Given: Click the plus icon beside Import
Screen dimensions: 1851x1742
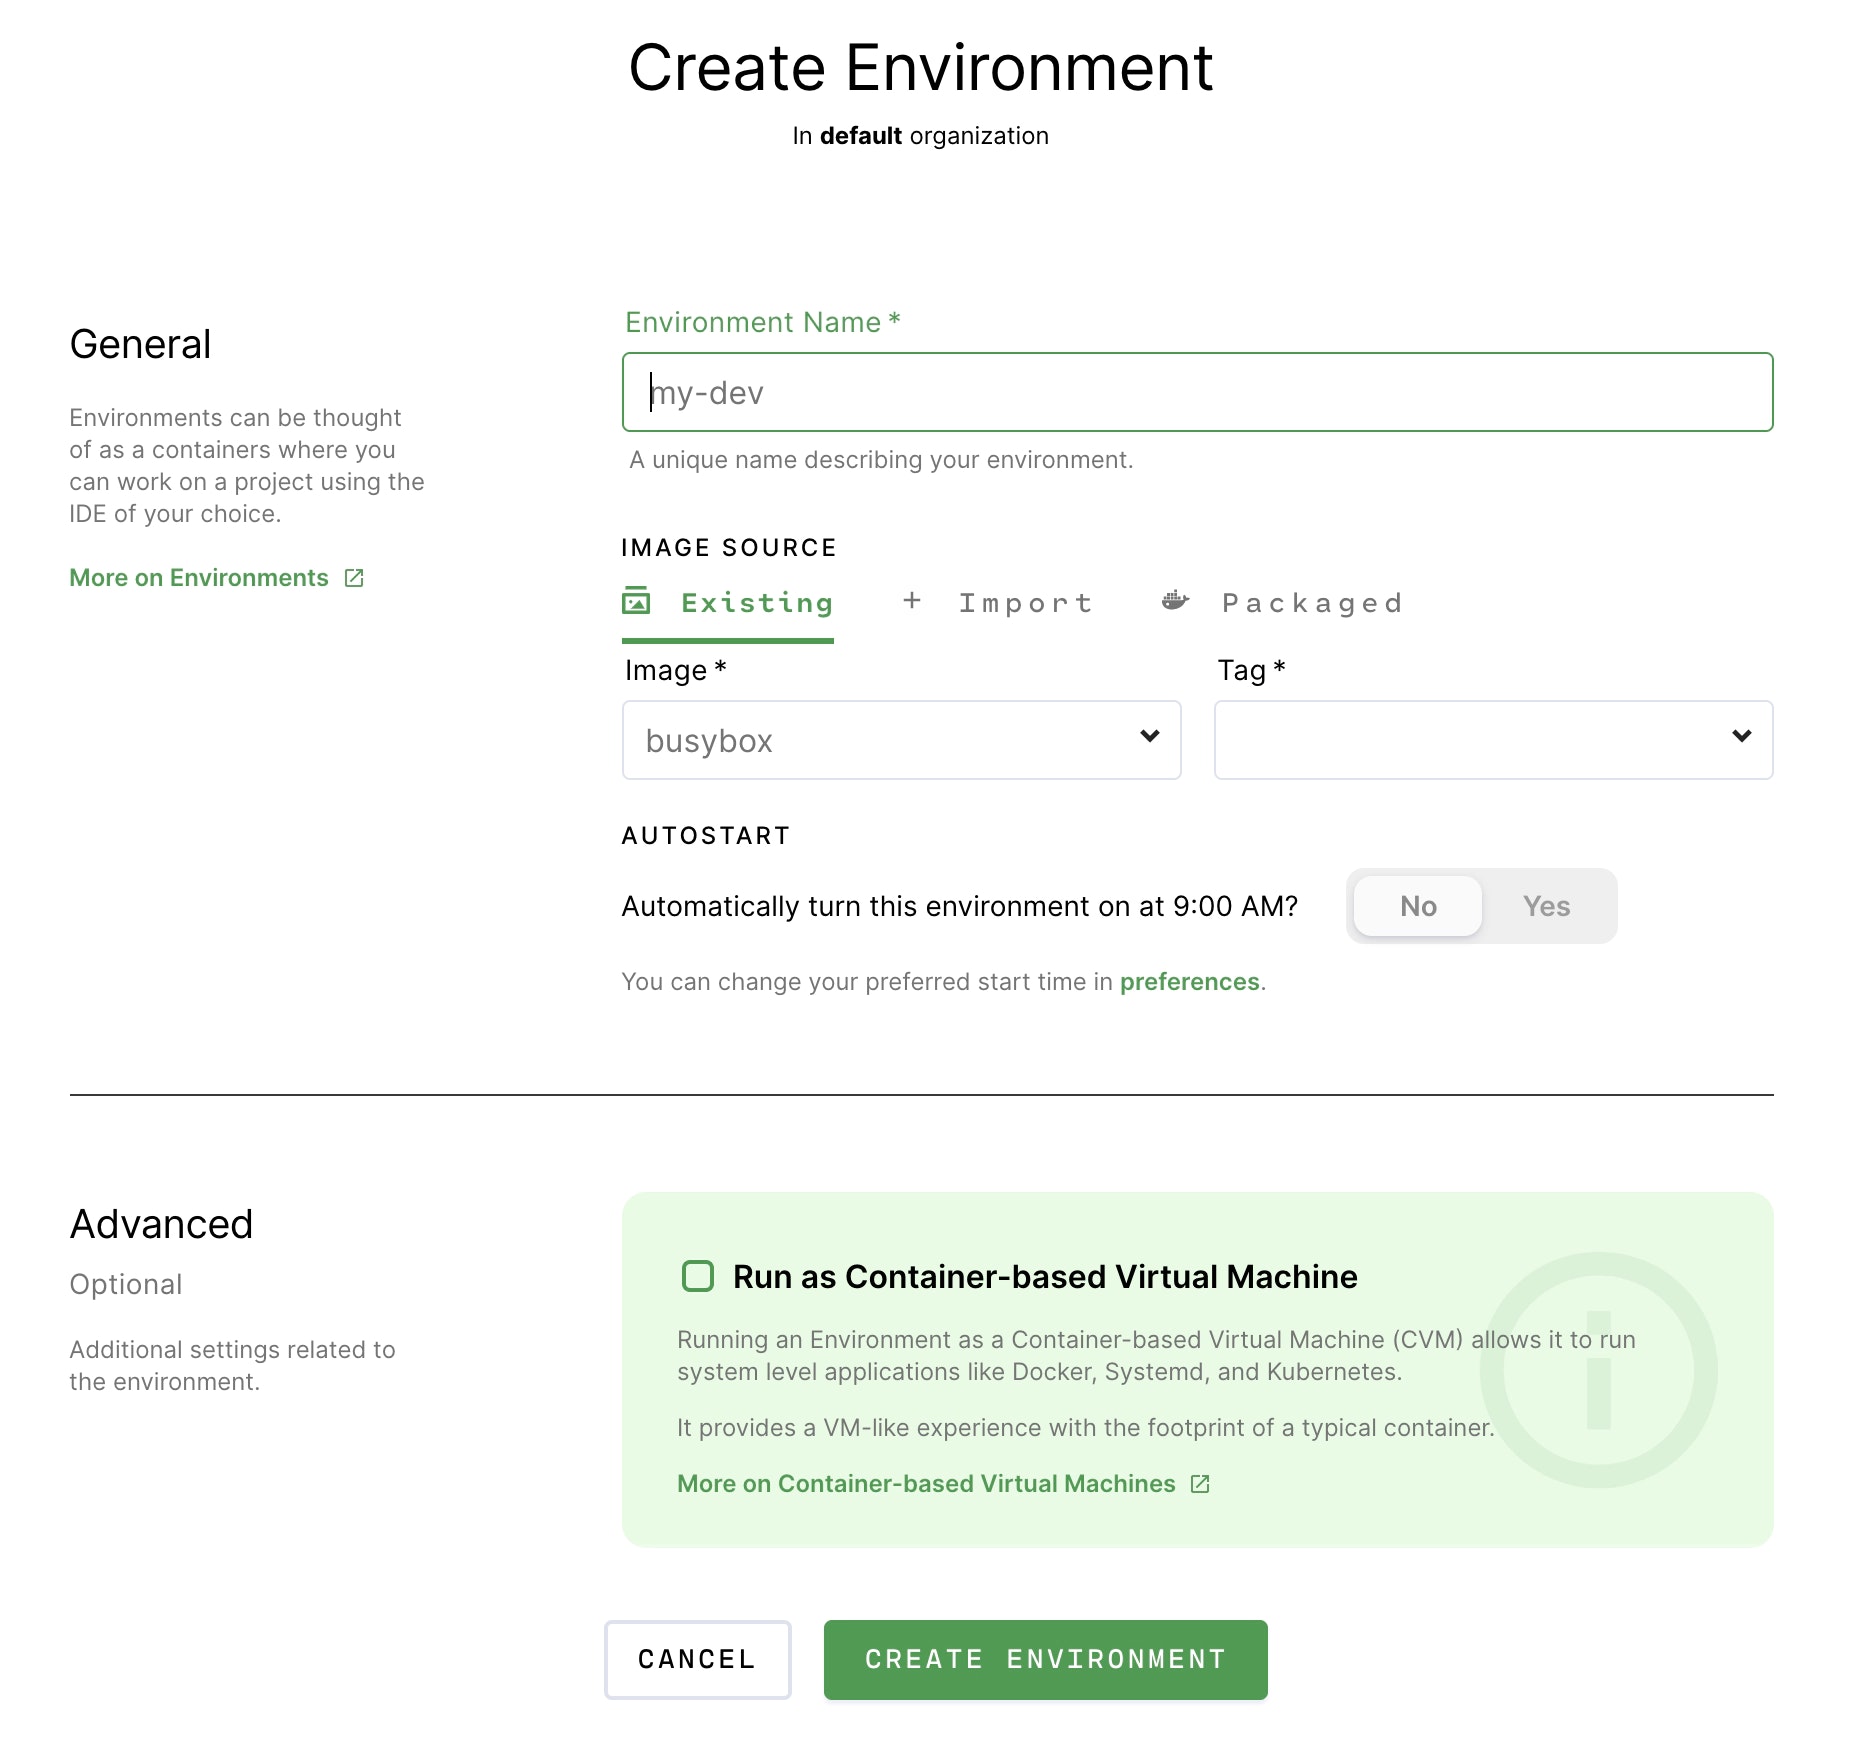Looking at the screenshot, I should [911, 600].
